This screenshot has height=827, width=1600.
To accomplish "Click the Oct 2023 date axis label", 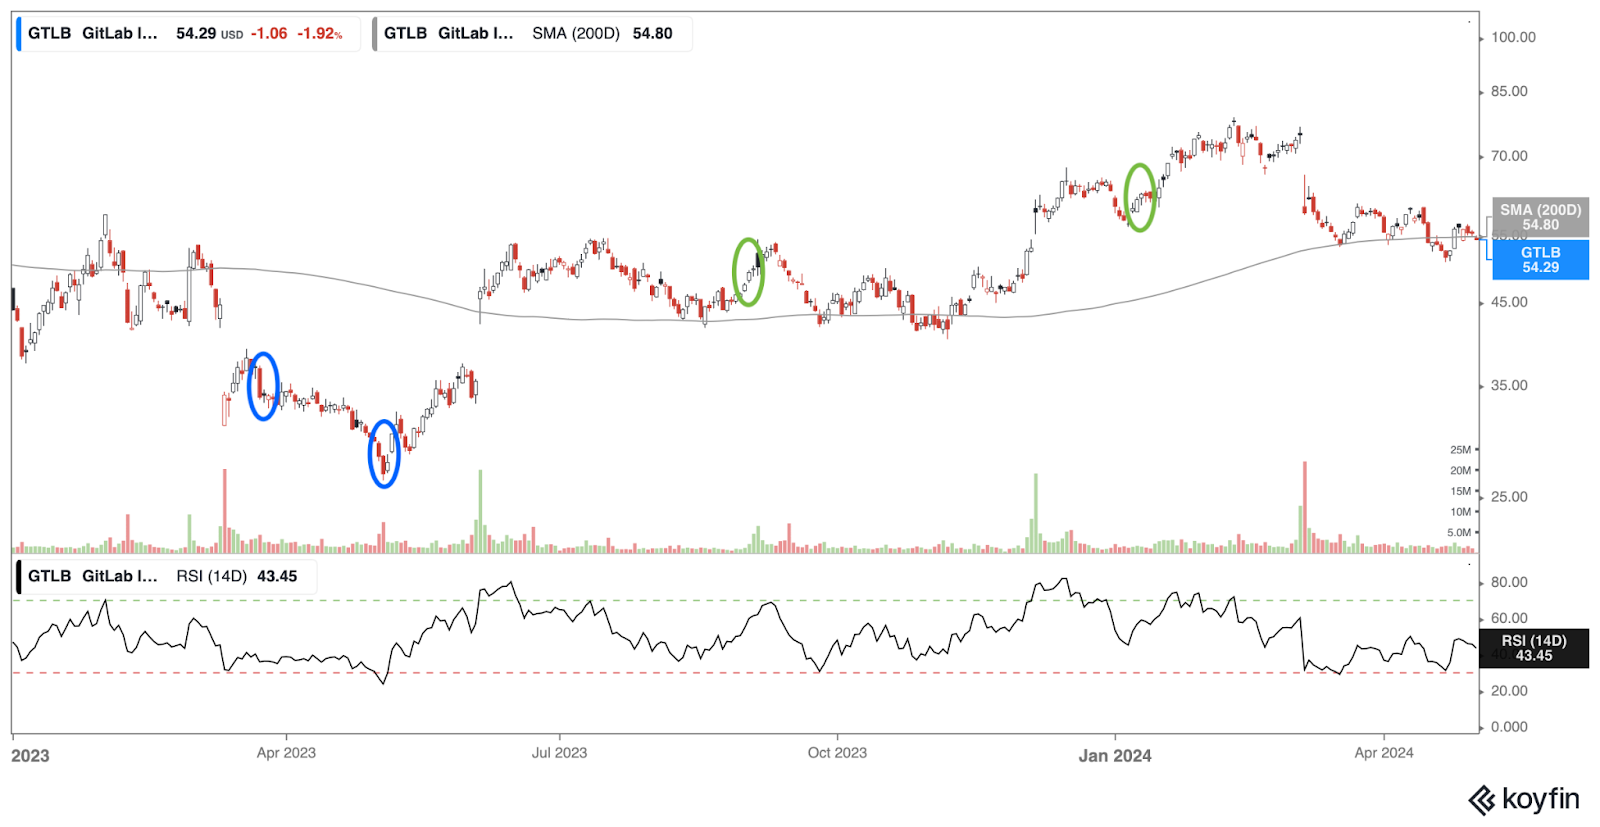I will coord(837,753).
